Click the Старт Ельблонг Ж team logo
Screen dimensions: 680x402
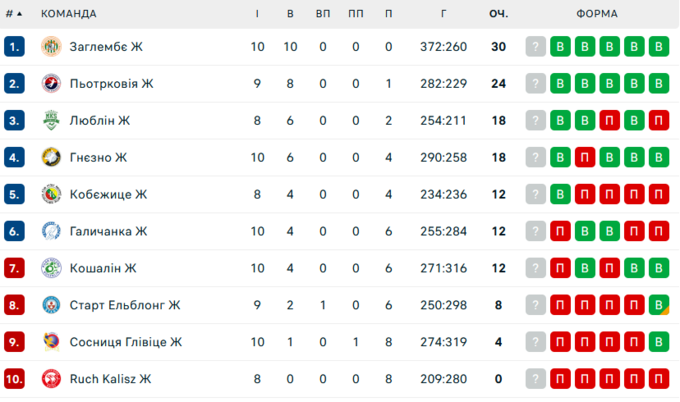(x=52, y=305)
